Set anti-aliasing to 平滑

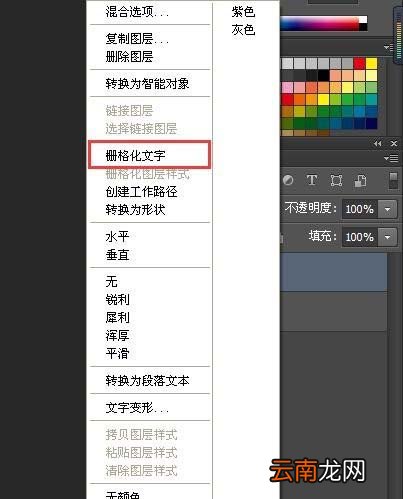[117, 354]
